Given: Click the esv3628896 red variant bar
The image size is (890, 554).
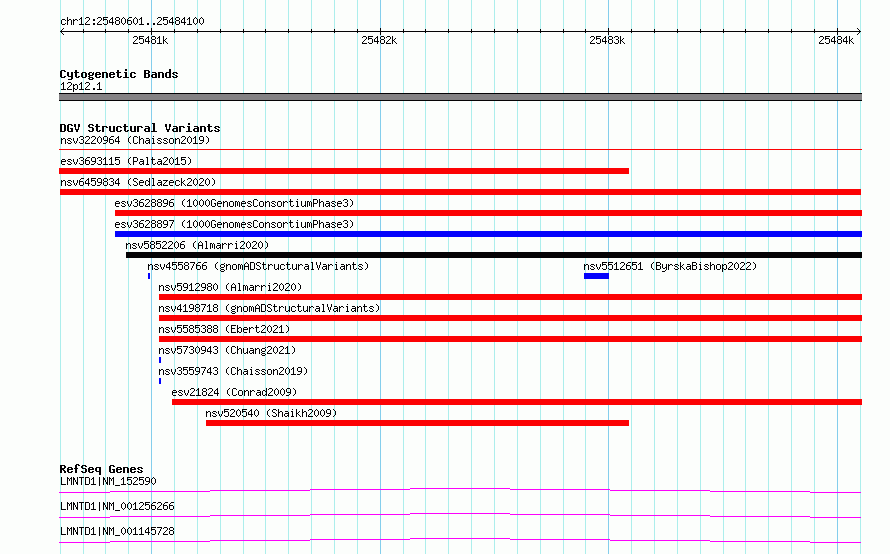Looking at the screenshot, I should coord(488,213).
